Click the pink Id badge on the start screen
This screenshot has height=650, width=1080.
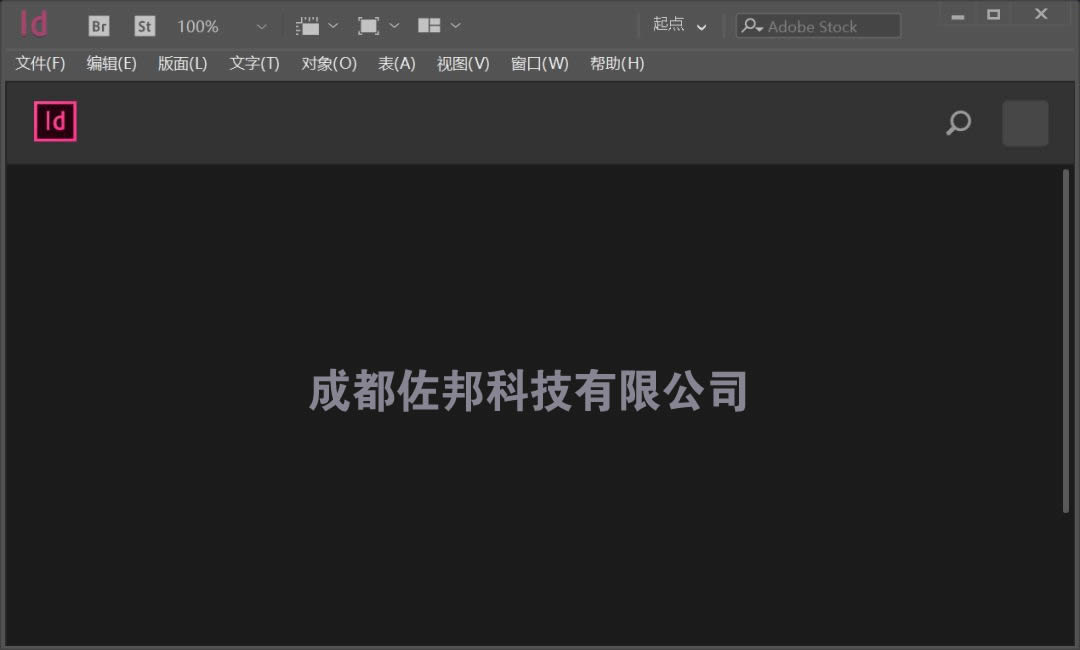pyautogui.click(x=55, y=121)
